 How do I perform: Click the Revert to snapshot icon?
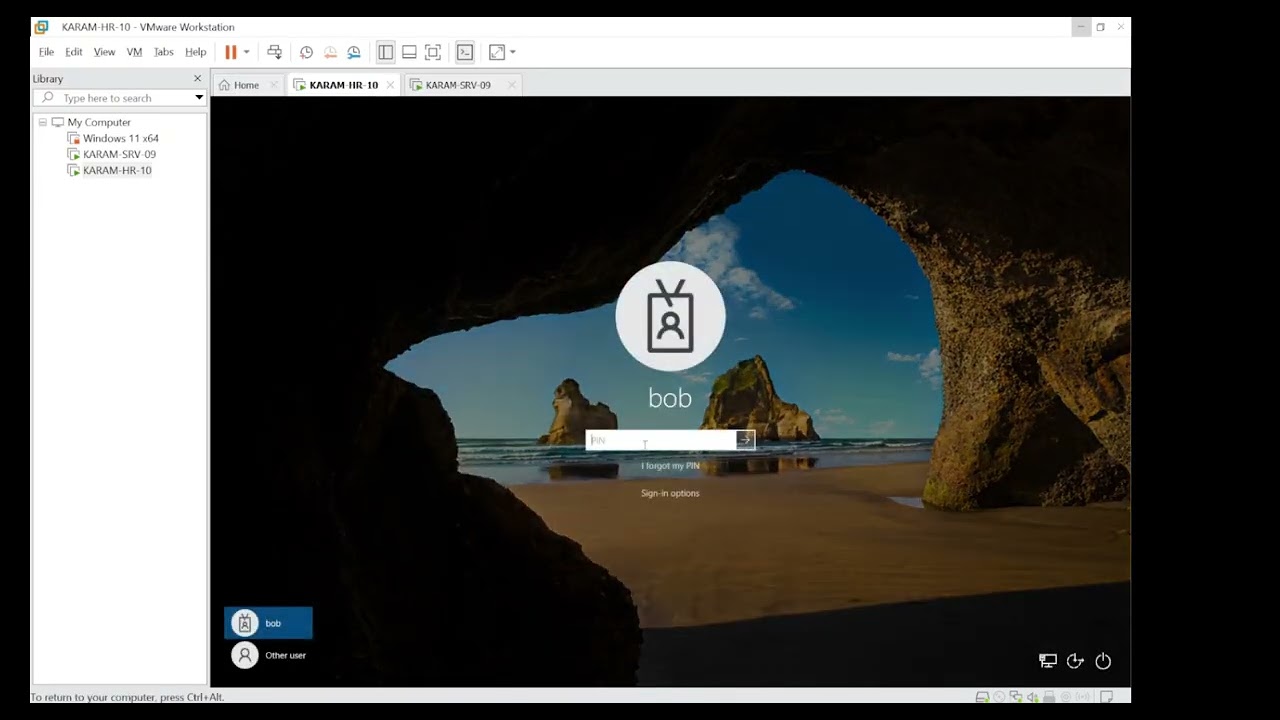pos(330,52)
